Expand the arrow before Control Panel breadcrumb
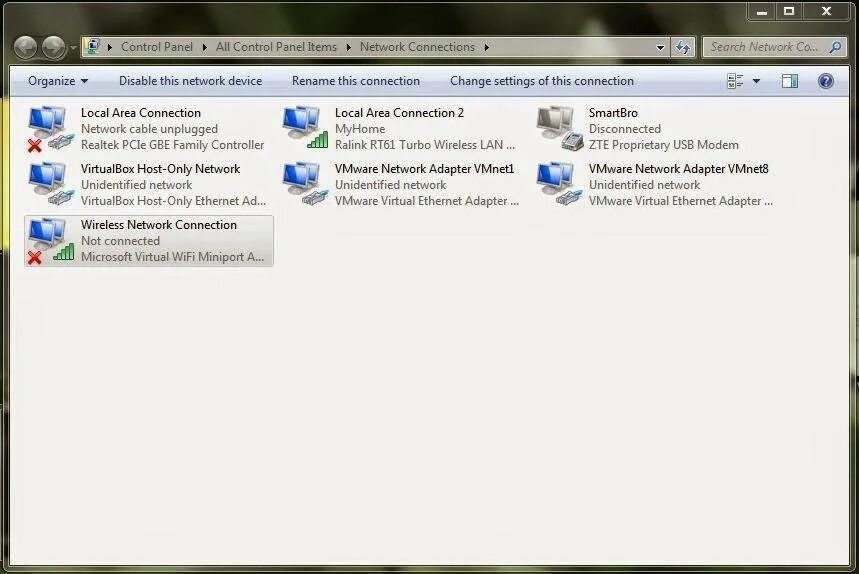The height and width of the screenshot is (574, 859). click(x=110, y=48)
